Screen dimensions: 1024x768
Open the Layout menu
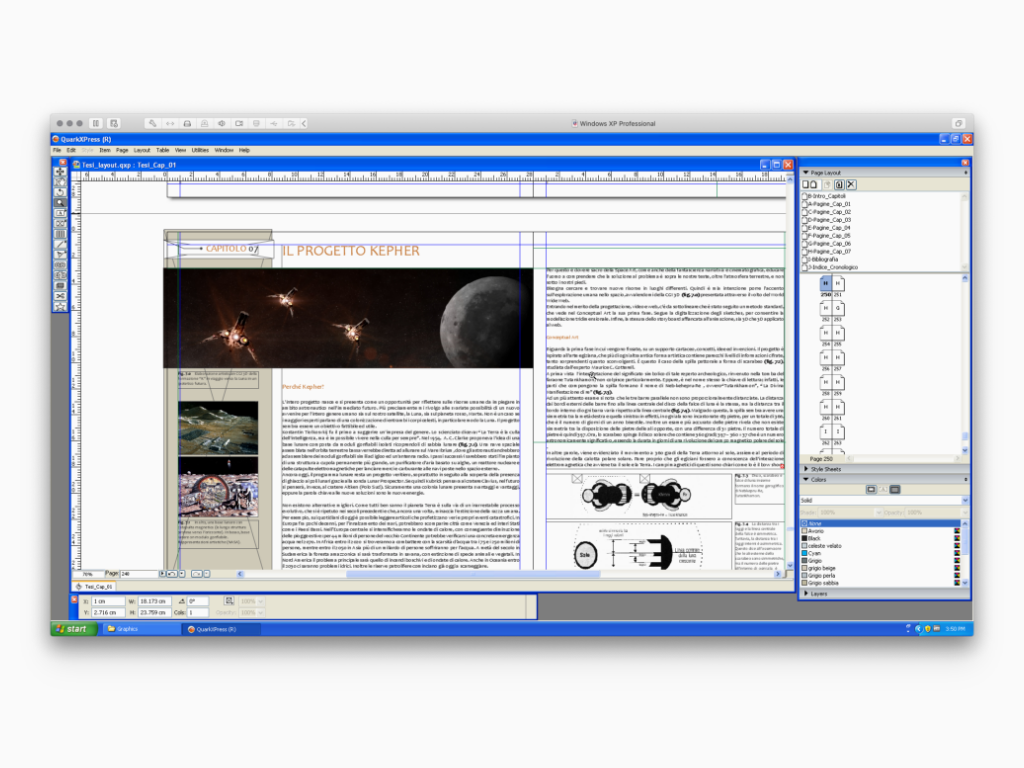click(x=142, y=151)
